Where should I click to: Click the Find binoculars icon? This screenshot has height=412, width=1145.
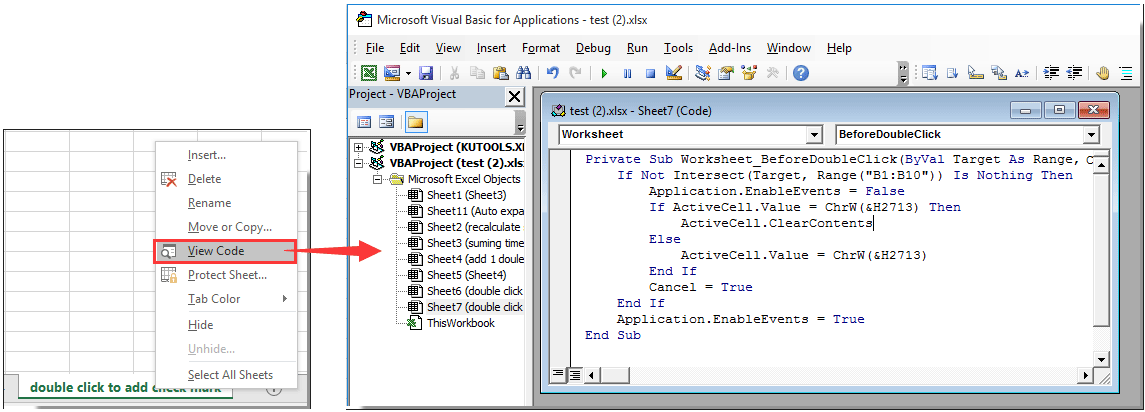click(522, 73)
